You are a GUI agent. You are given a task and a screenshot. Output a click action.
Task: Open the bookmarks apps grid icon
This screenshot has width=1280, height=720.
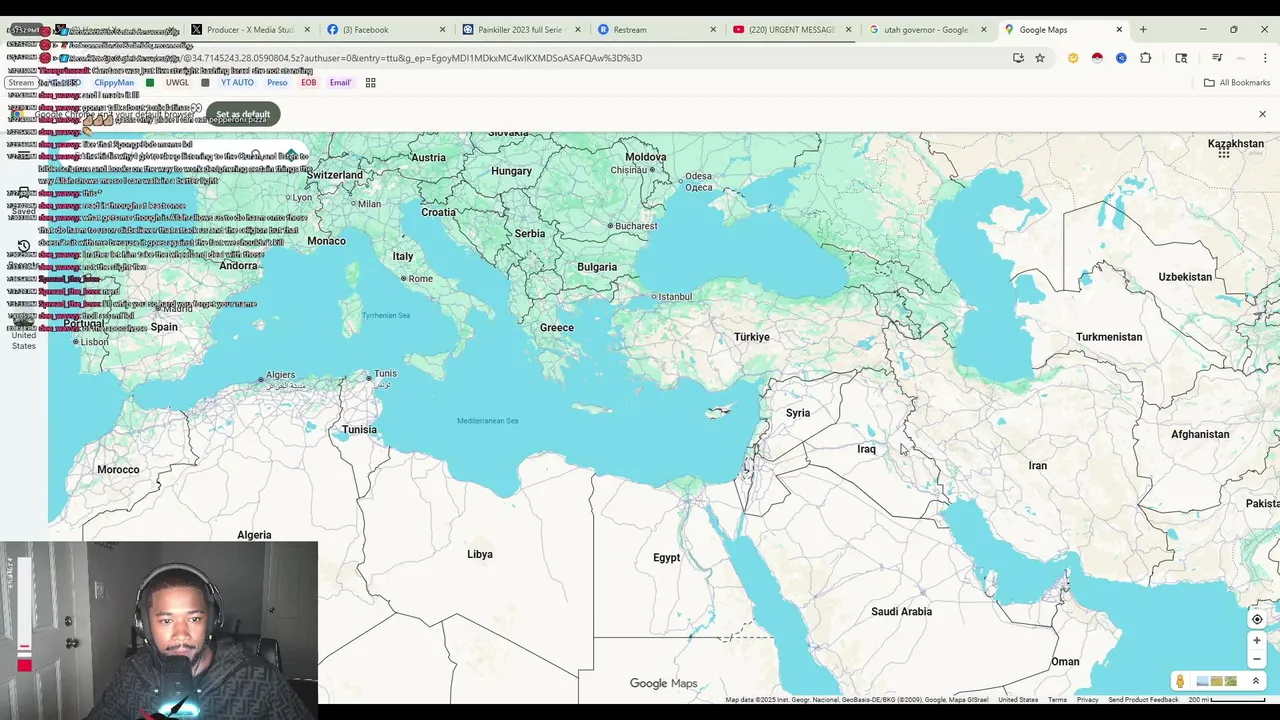[x=370, y=83]
